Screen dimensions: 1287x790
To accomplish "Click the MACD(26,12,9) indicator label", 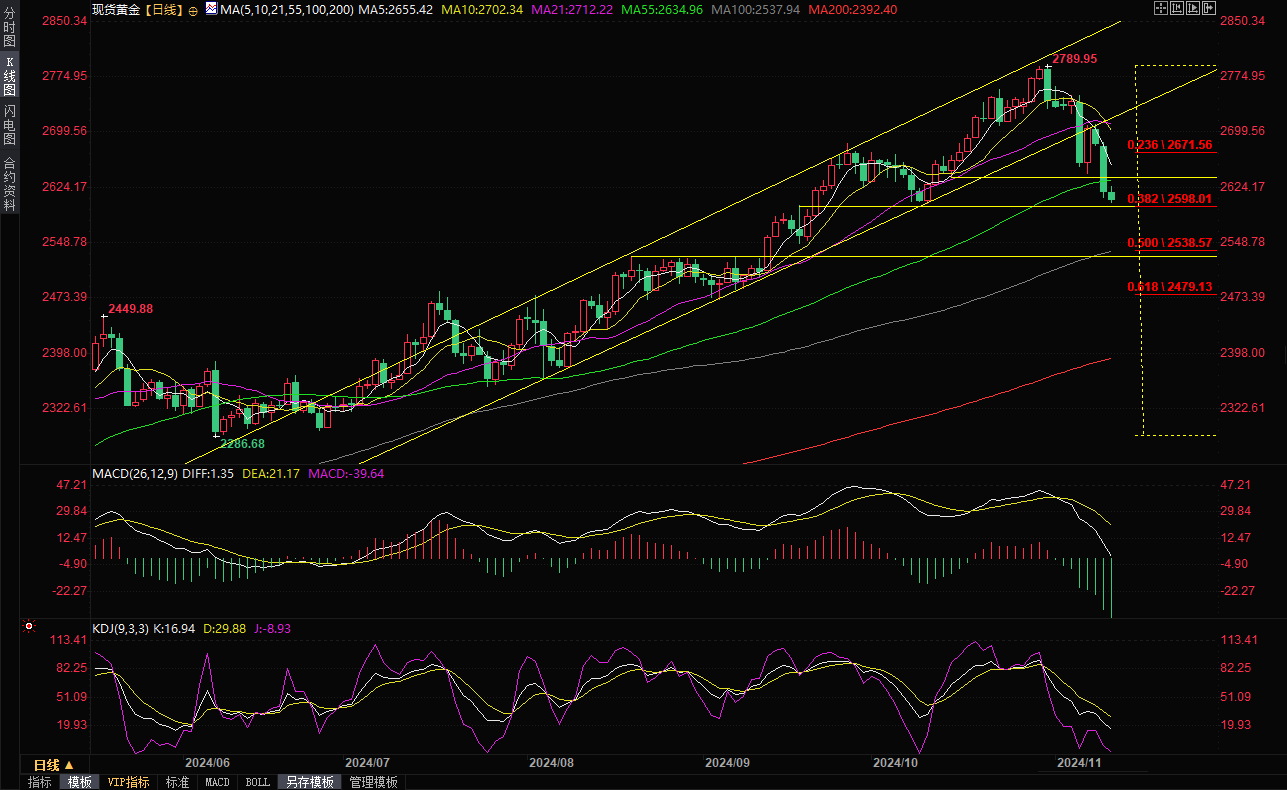I will coord(135,474).
